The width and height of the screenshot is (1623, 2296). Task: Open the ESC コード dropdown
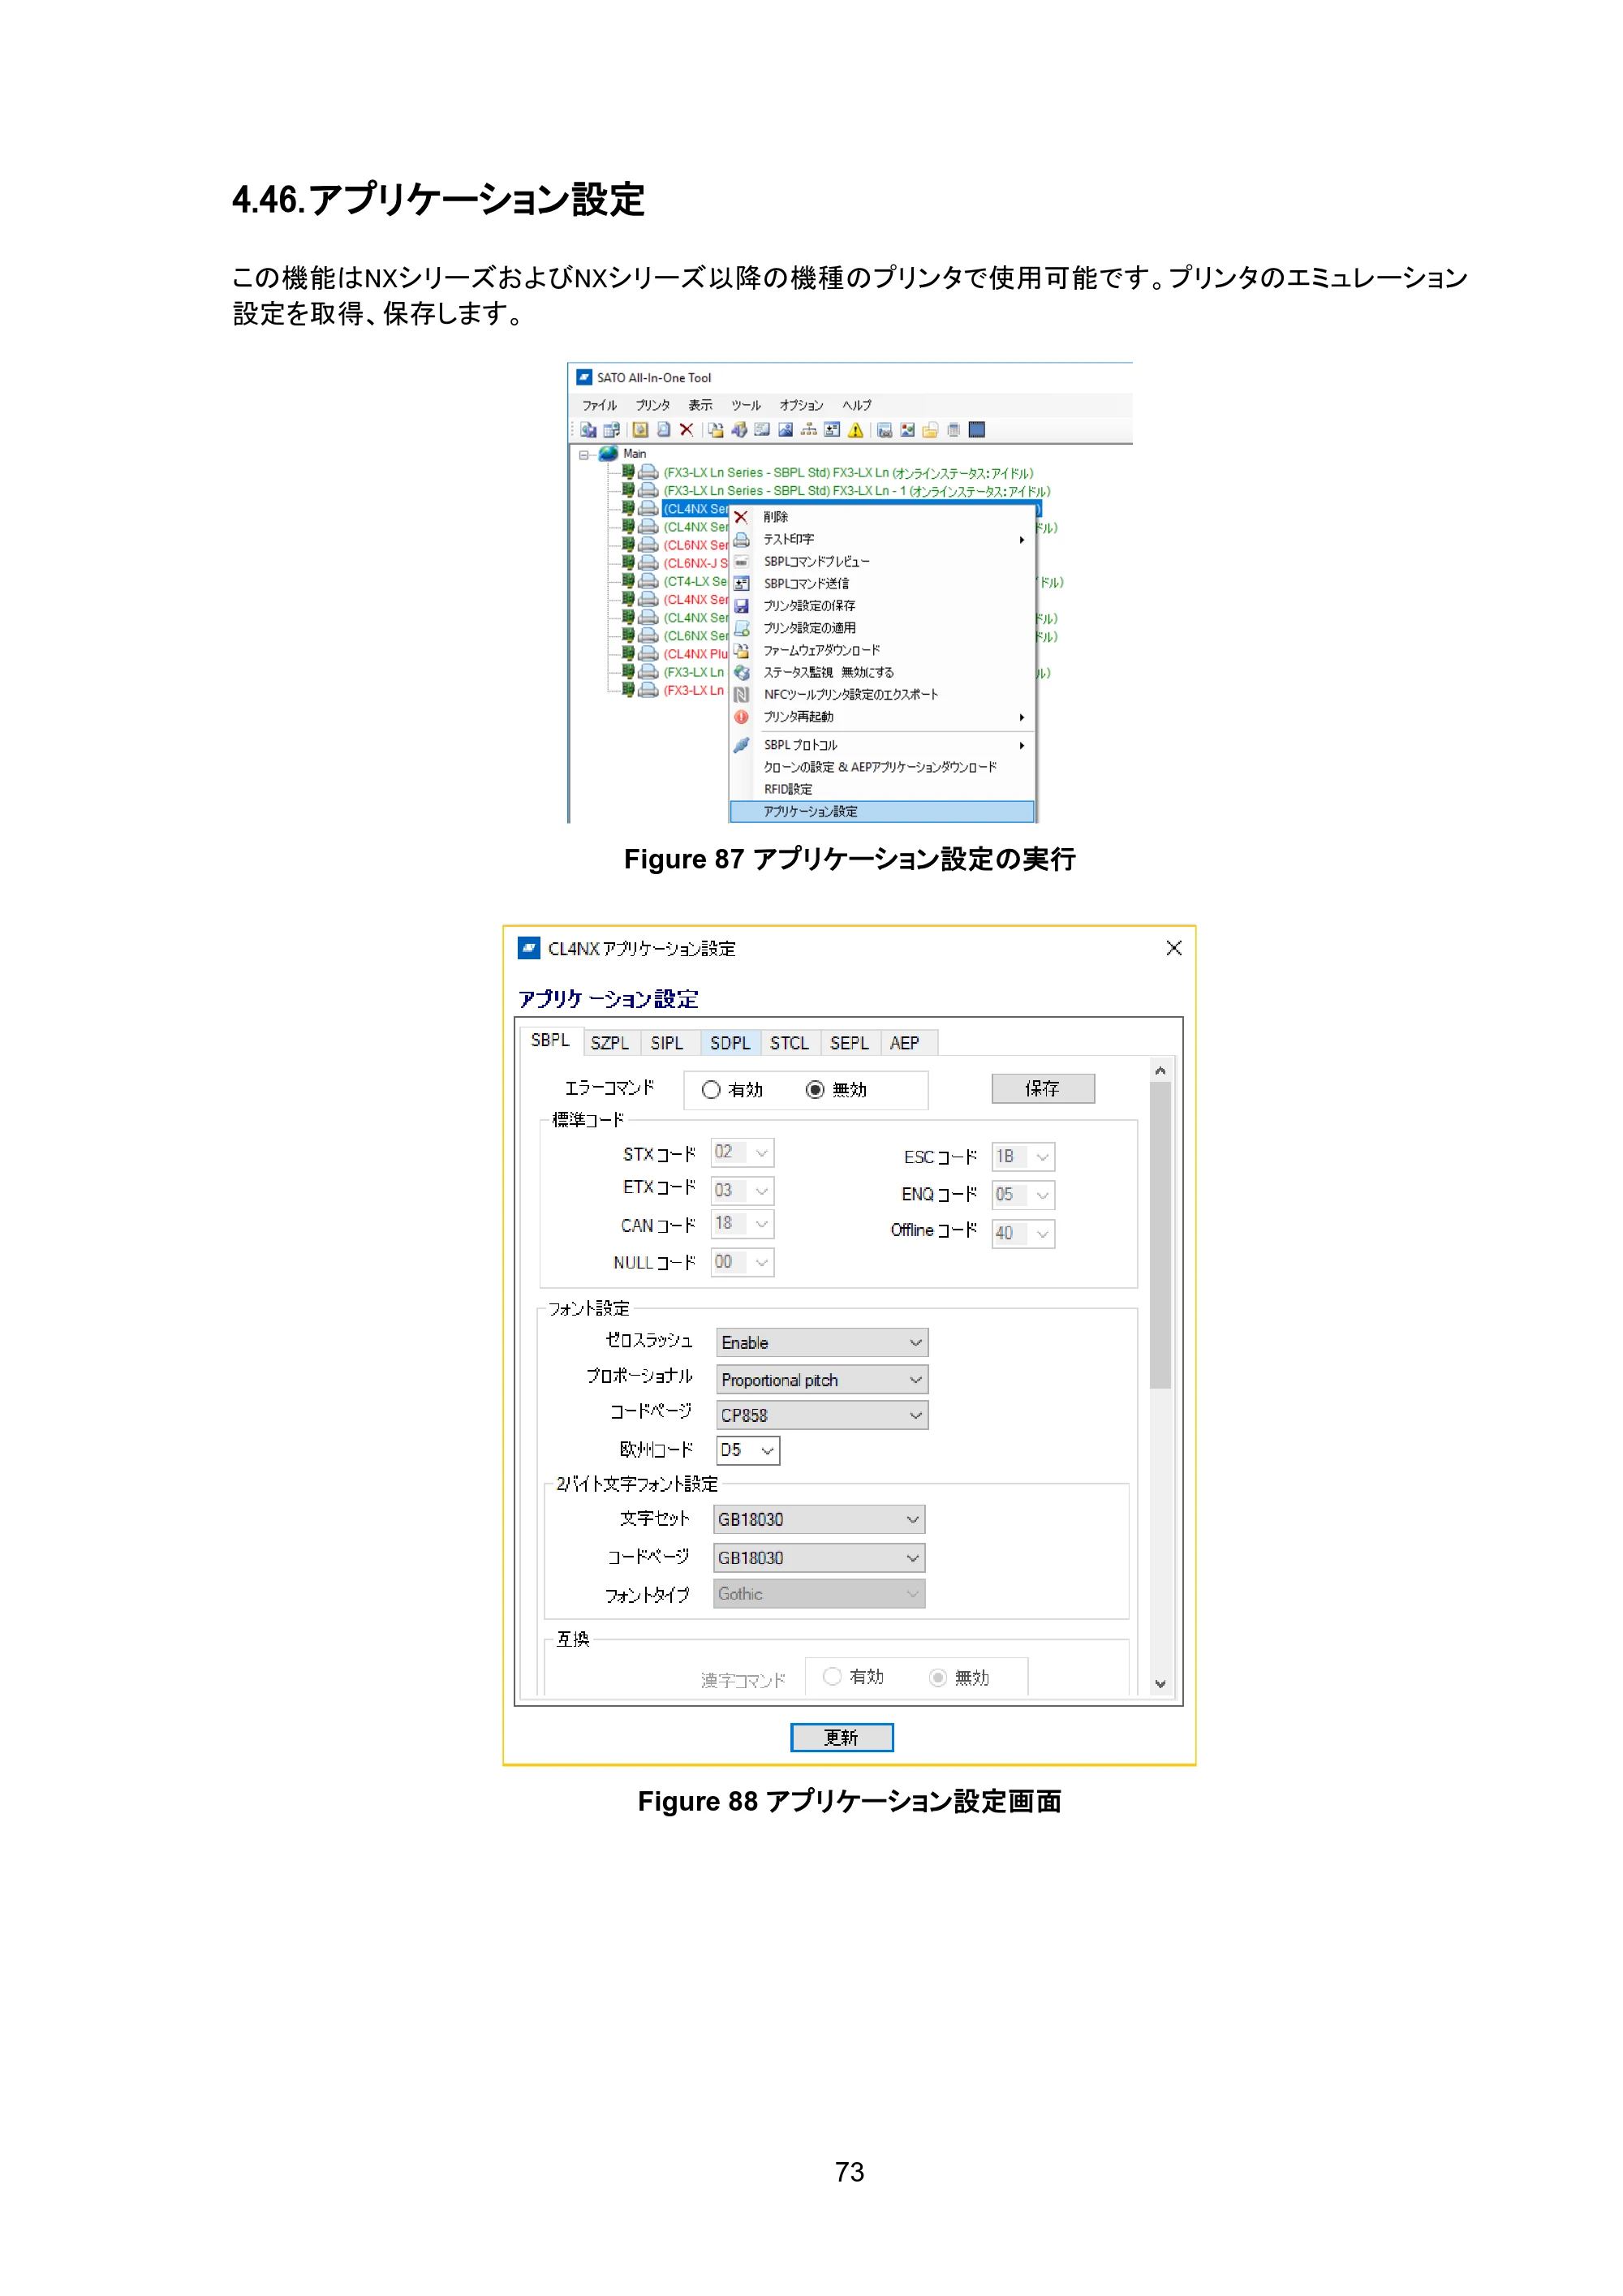point(1023,1157)
